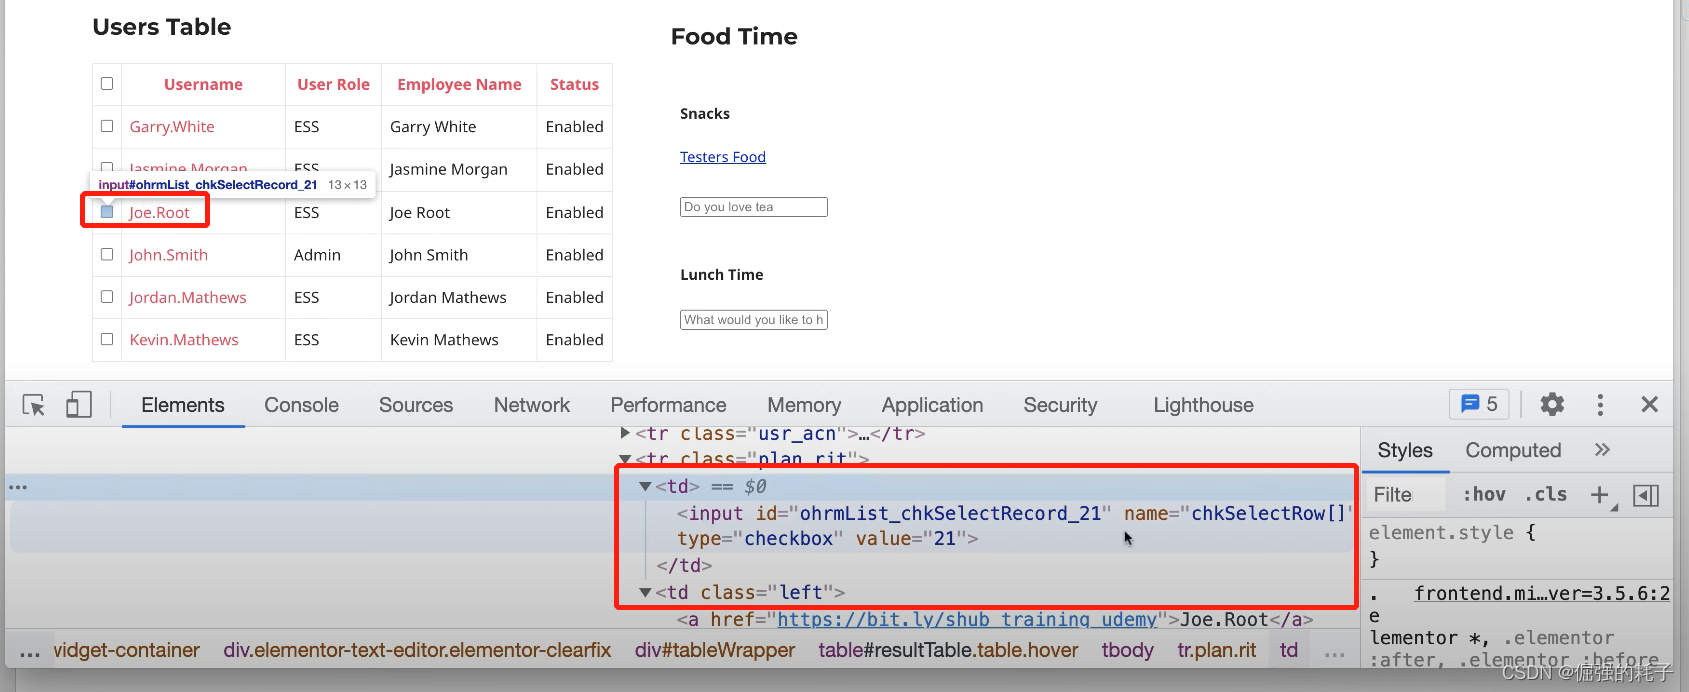Select breadcrumb div.elementor-text-editor.elementor-clearfix

click(417, 651)
